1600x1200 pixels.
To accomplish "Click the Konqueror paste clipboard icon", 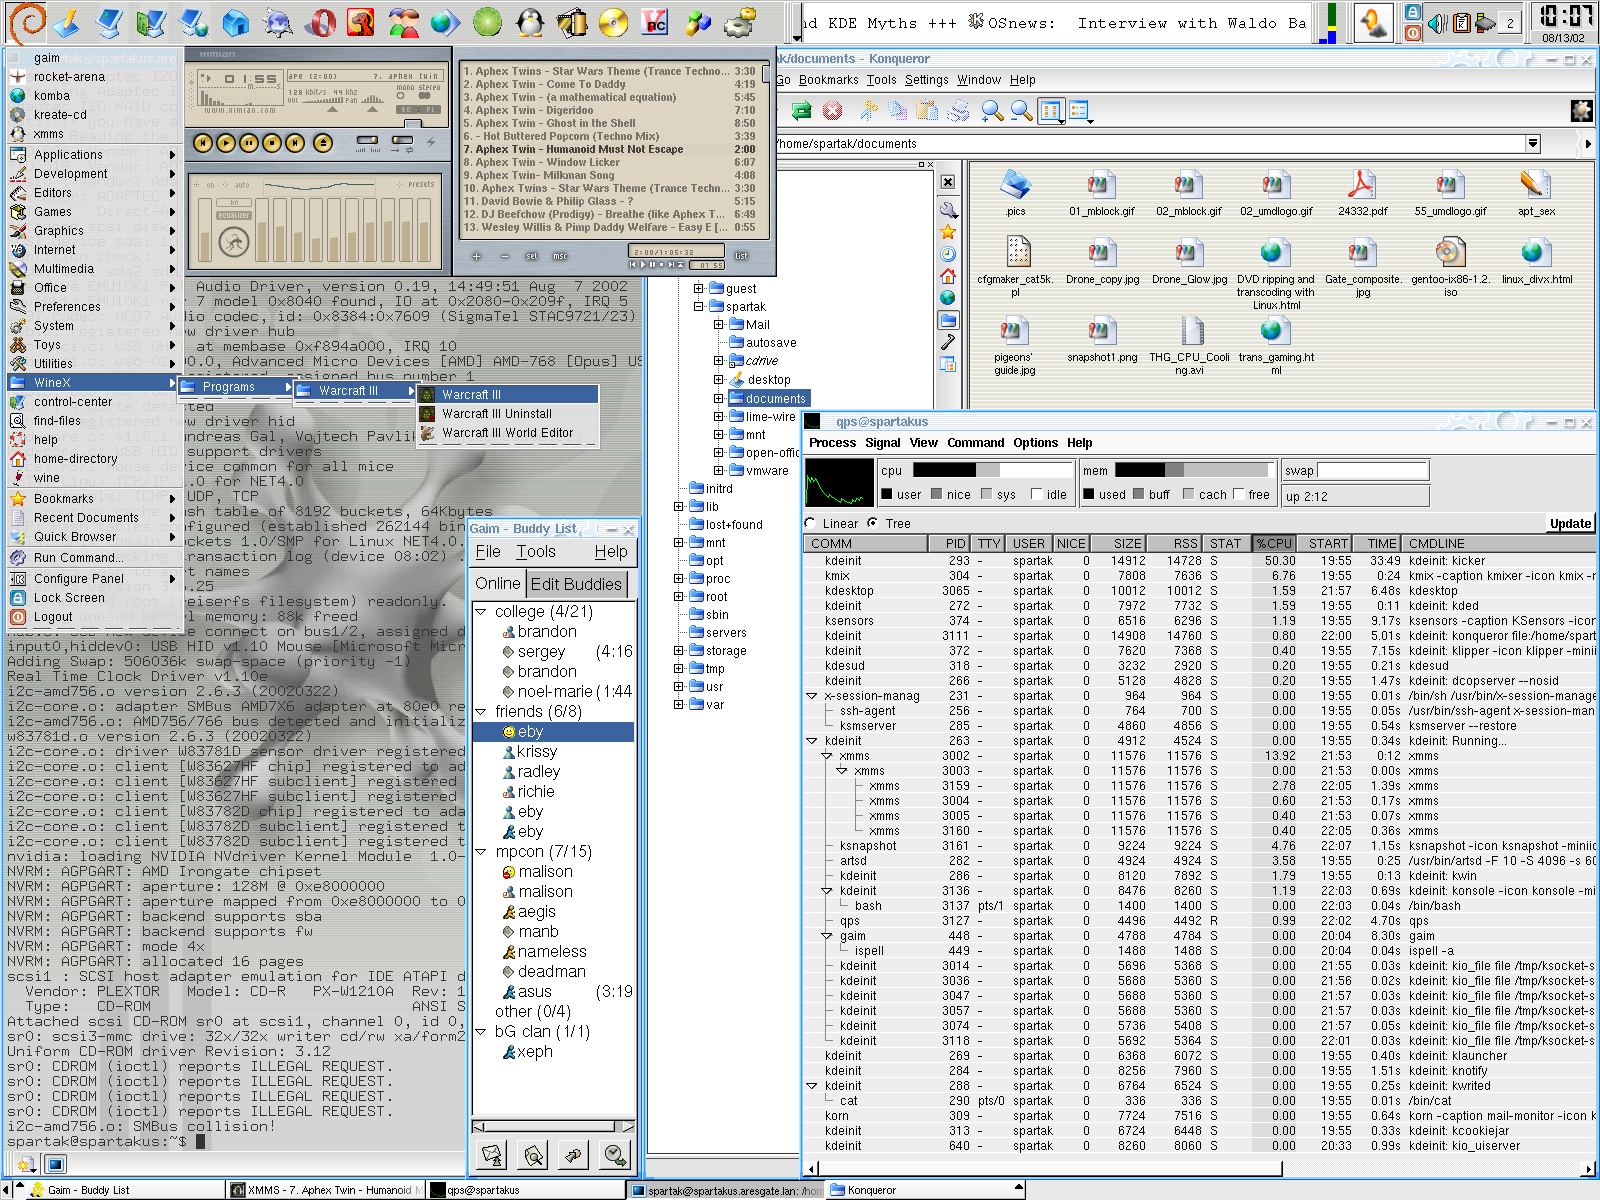I will [x=927, y=111].
